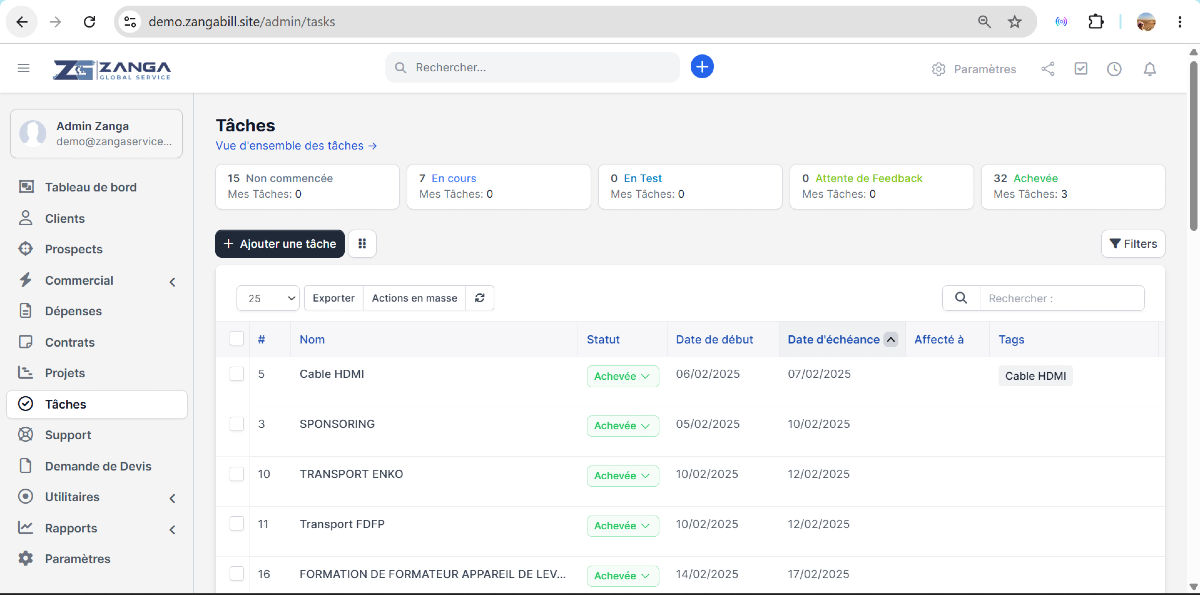Tick checkbox for Cable HDMI row
This screenshot has height=595, width=1200.
pos(237,374)
